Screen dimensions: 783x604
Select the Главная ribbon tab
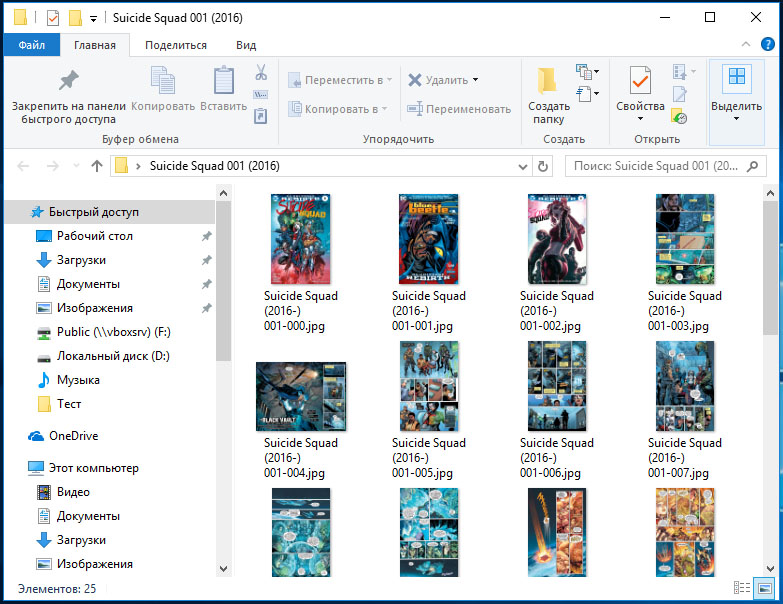pos(95,45)
